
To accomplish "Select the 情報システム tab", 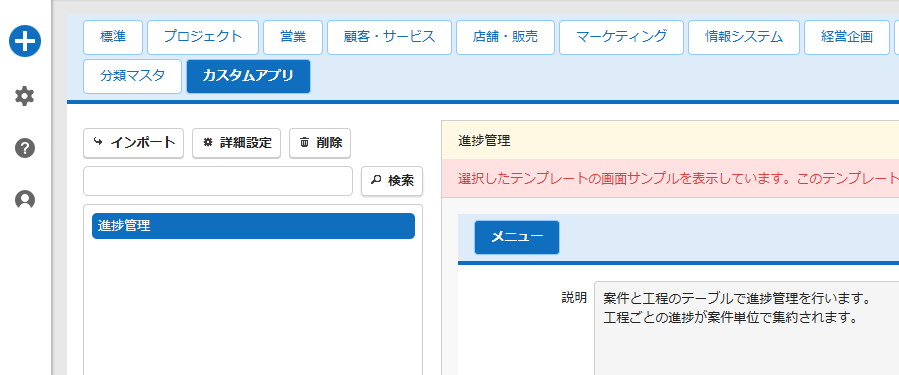I will (x=744, y=37).
